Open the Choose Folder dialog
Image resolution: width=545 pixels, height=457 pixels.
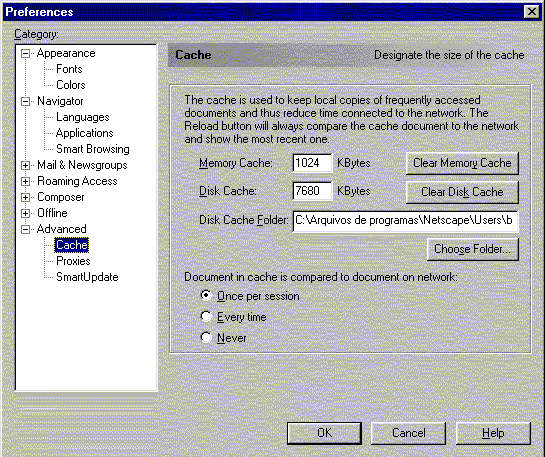point(472,249)
